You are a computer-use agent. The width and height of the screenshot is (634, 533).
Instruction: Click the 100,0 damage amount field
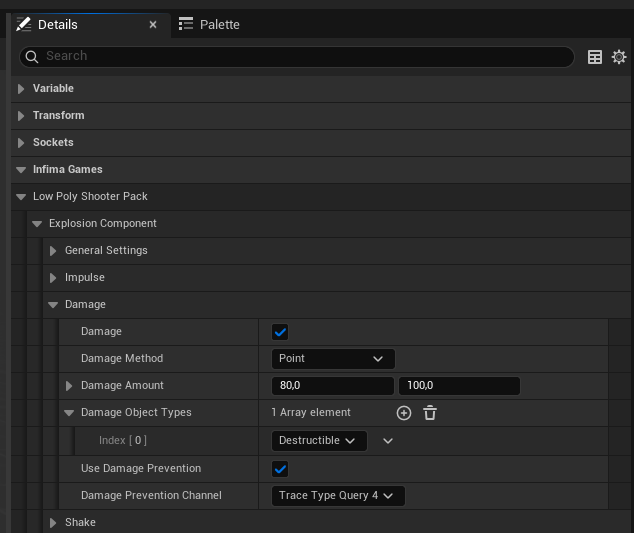pos(459,386)
